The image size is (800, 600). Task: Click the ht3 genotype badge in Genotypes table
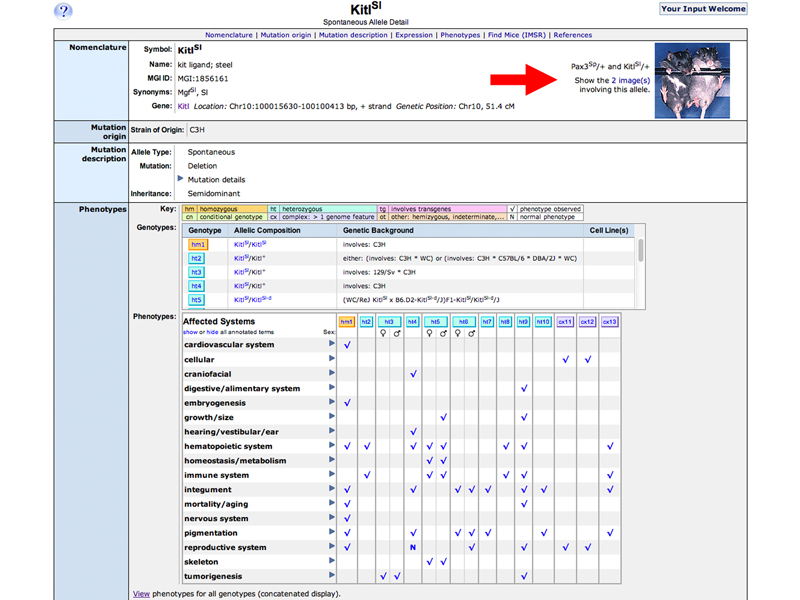(x=196, y=272)
